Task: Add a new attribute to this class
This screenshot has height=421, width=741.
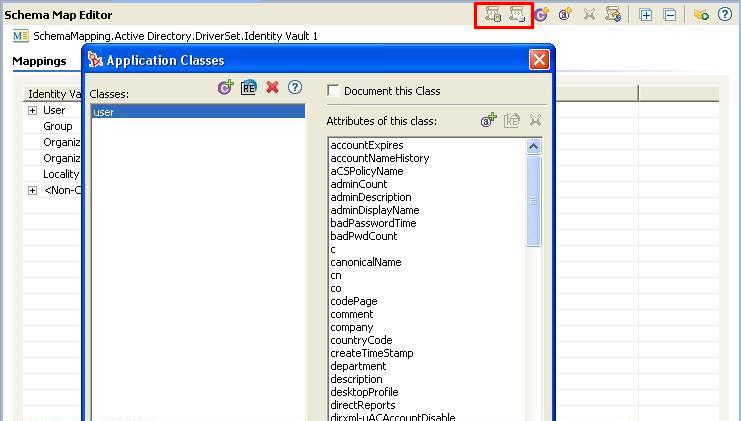Action: (489, 120)
